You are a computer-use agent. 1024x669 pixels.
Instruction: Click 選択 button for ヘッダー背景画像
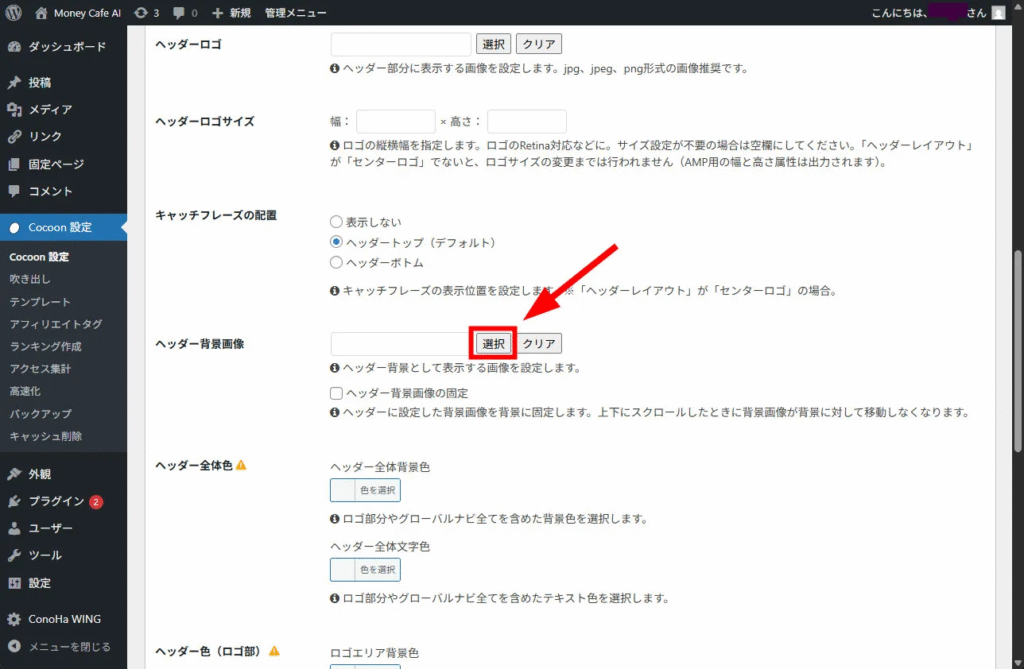coord(493,343)
